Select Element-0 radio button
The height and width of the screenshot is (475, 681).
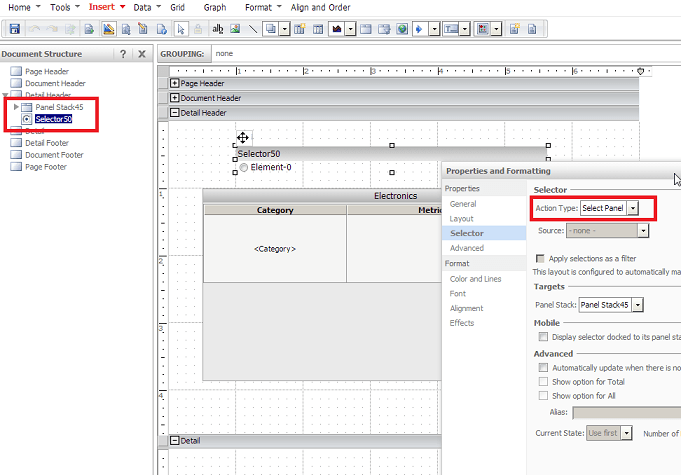click(244, 168)
